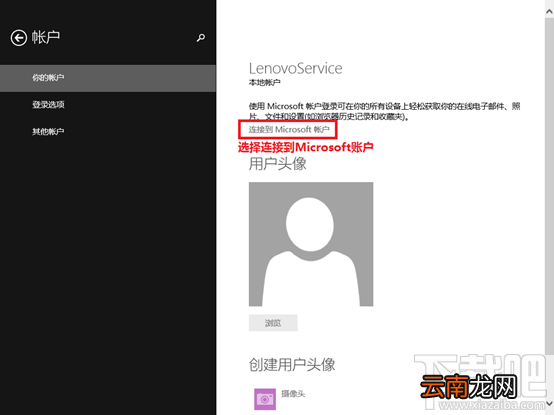Click the scrollbar down arrow
The width and height of the screenshot is (554, 415).
click(549, 403)
